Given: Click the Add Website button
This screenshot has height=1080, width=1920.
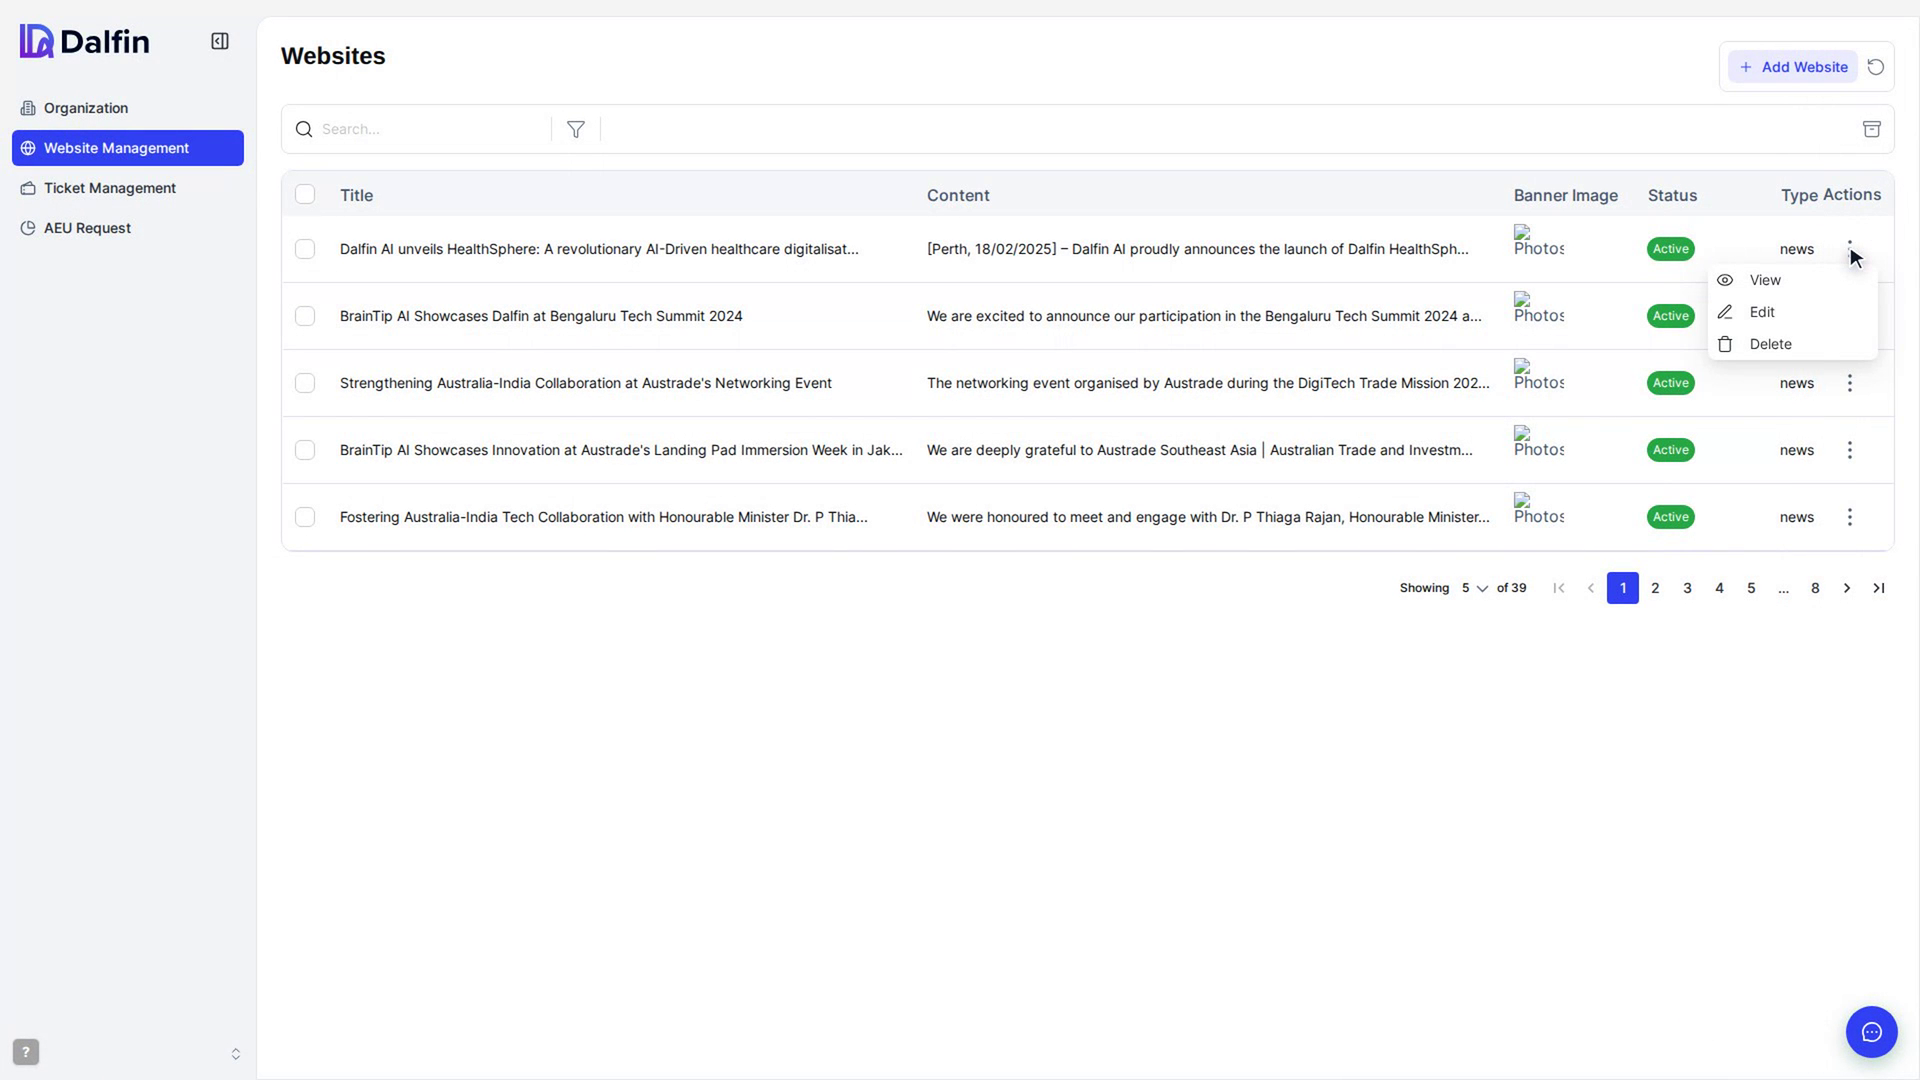Looking at the screenshot, I should [x=1793, y=67].
